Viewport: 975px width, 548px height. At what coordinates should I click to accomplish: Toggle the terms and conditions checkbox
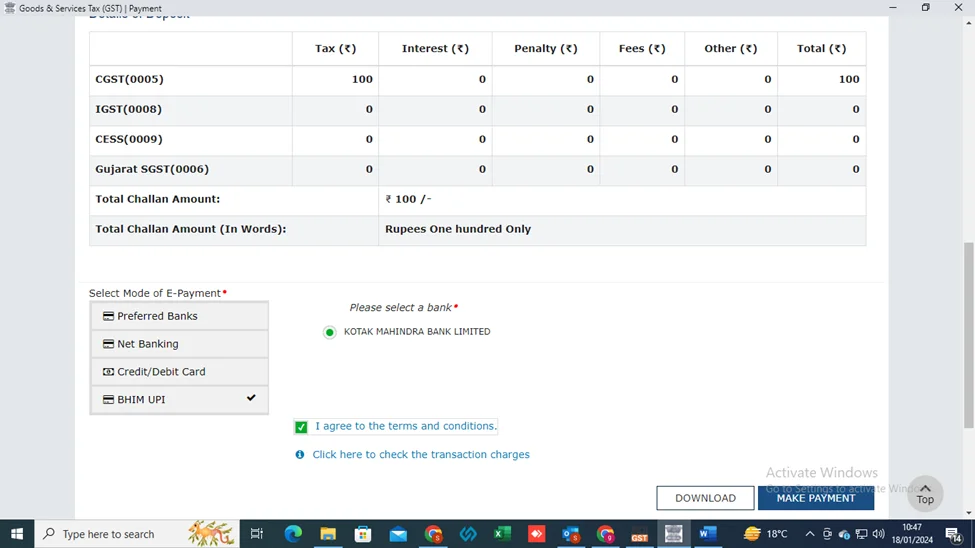coord(301,427)
